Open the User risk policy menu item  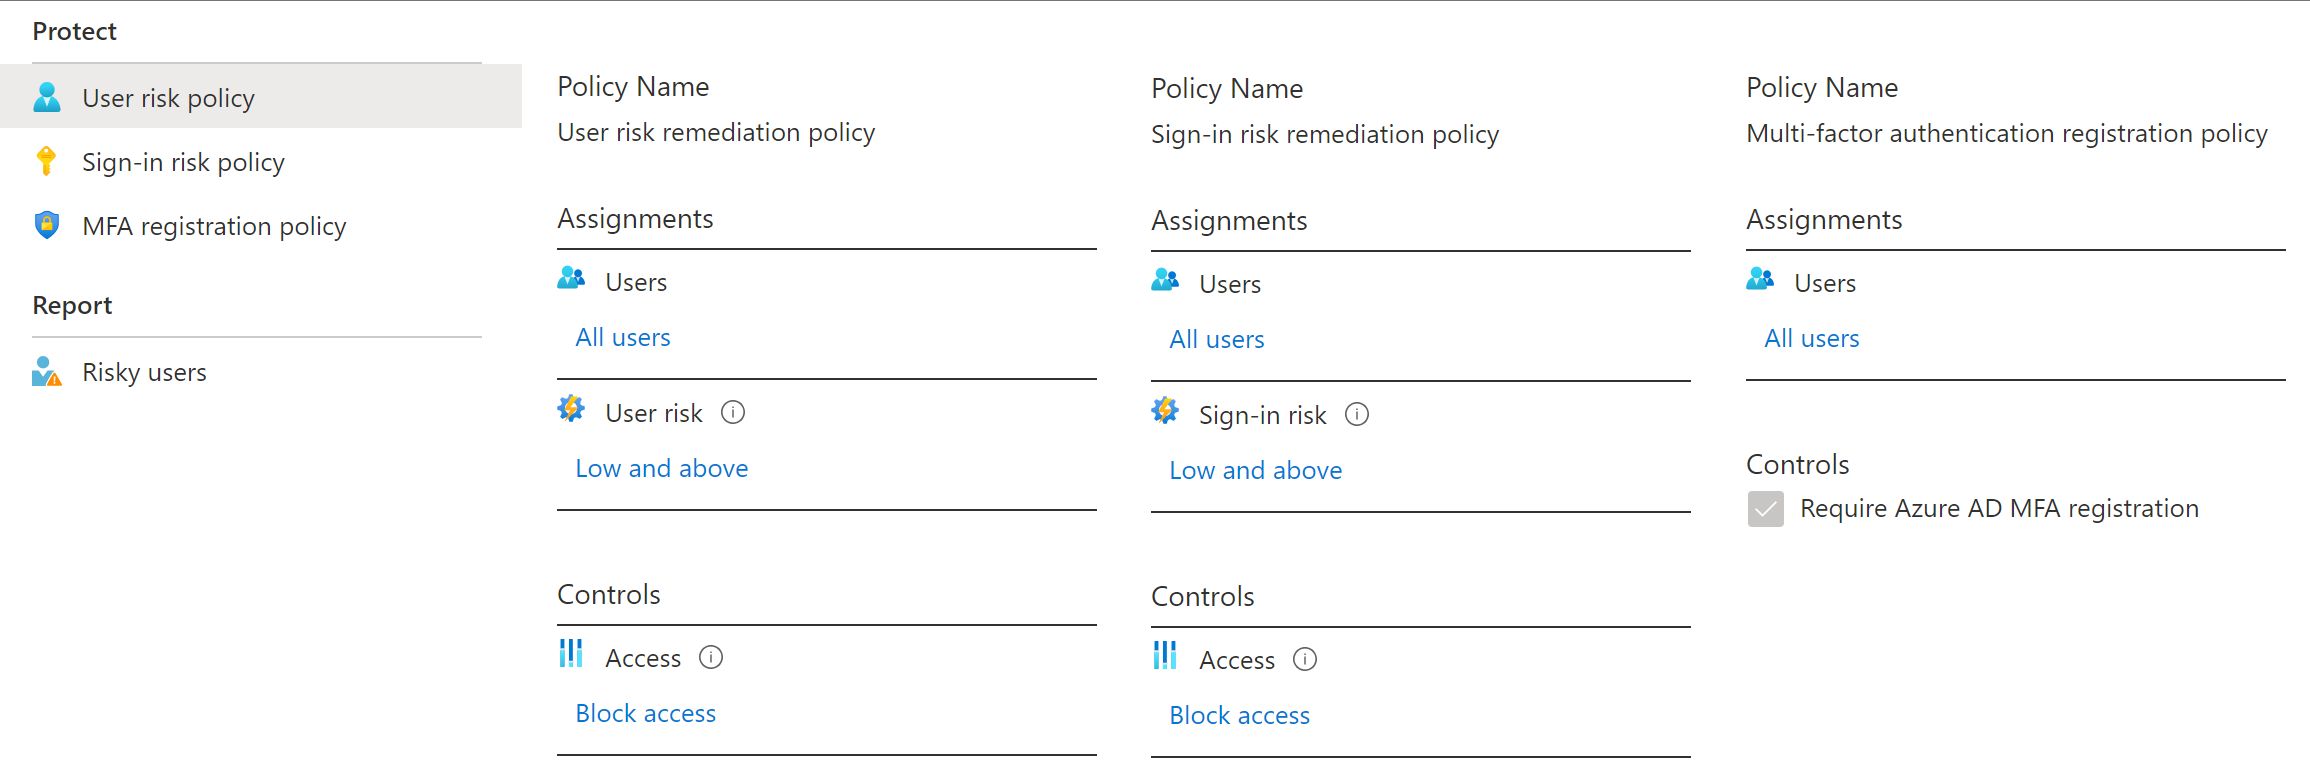click(x=168, y=98)
